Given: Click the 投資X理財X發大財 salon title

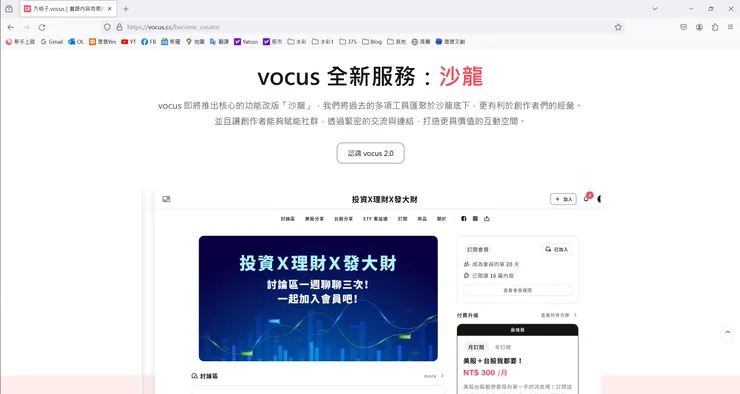Looking at the screenshot, I should [x=384, y=200].
